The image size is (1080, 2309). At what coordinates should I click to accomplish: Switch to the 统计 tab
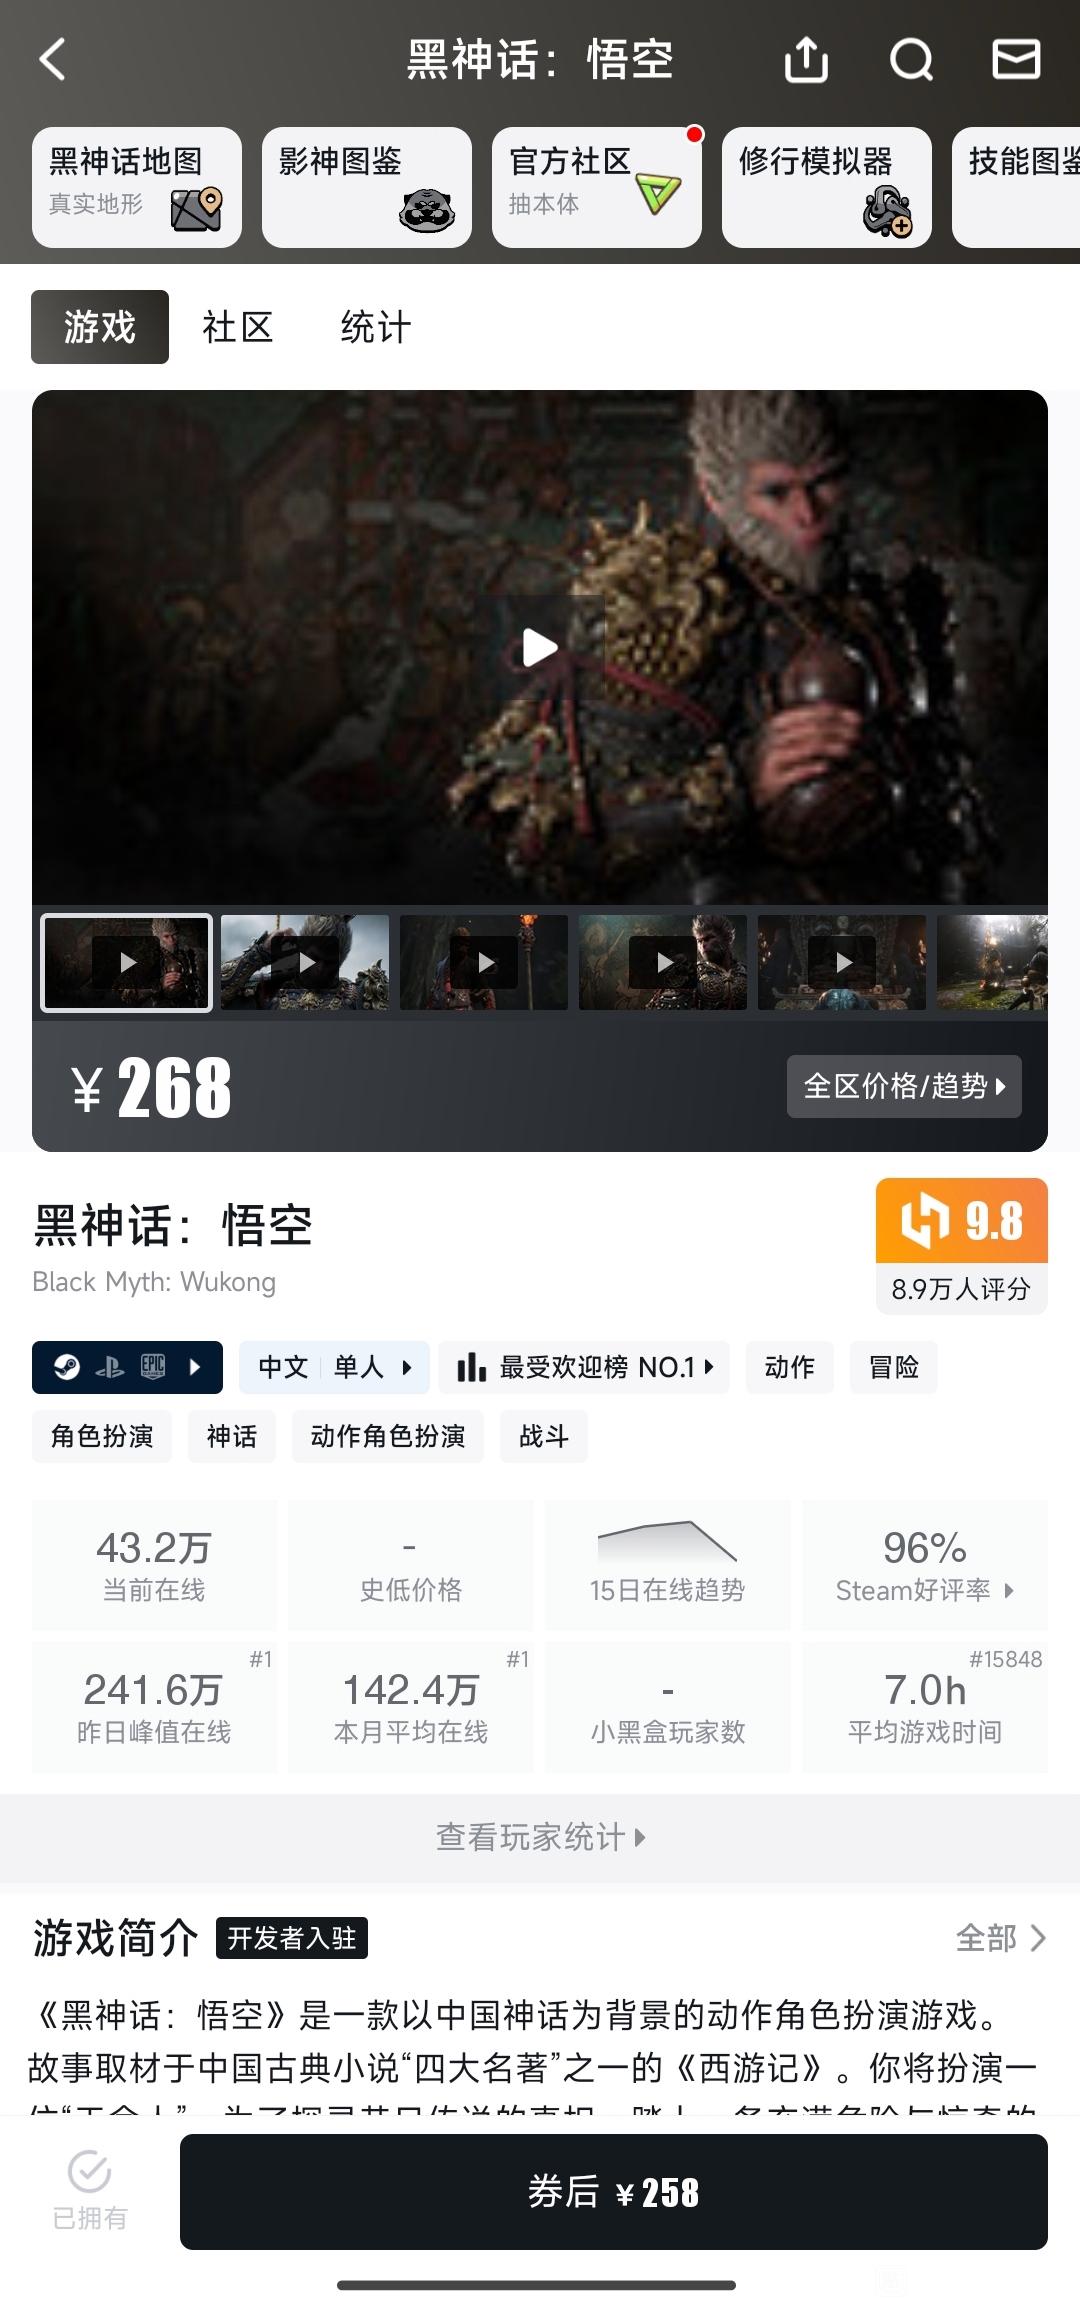click(x=376, y=327)
